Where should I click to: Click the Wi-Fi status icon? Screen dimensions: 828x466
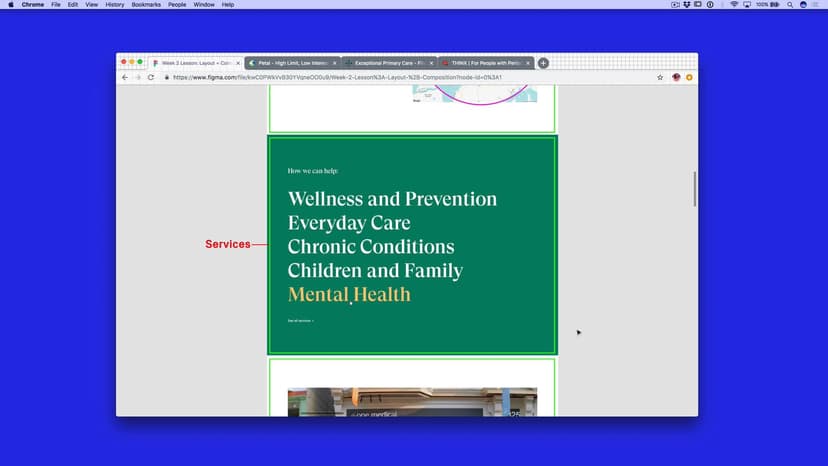click(x=733, y=5)
